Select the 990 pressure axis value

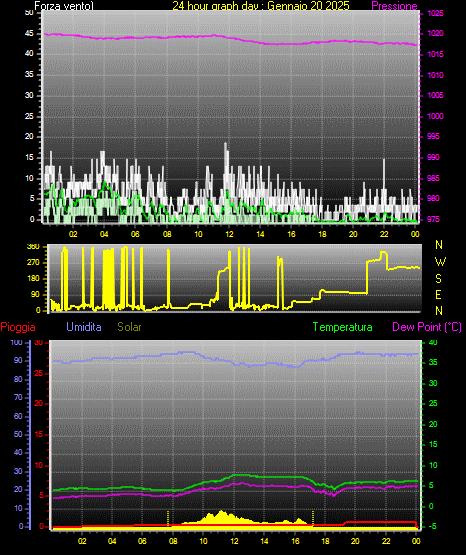(x=433, y=157)
